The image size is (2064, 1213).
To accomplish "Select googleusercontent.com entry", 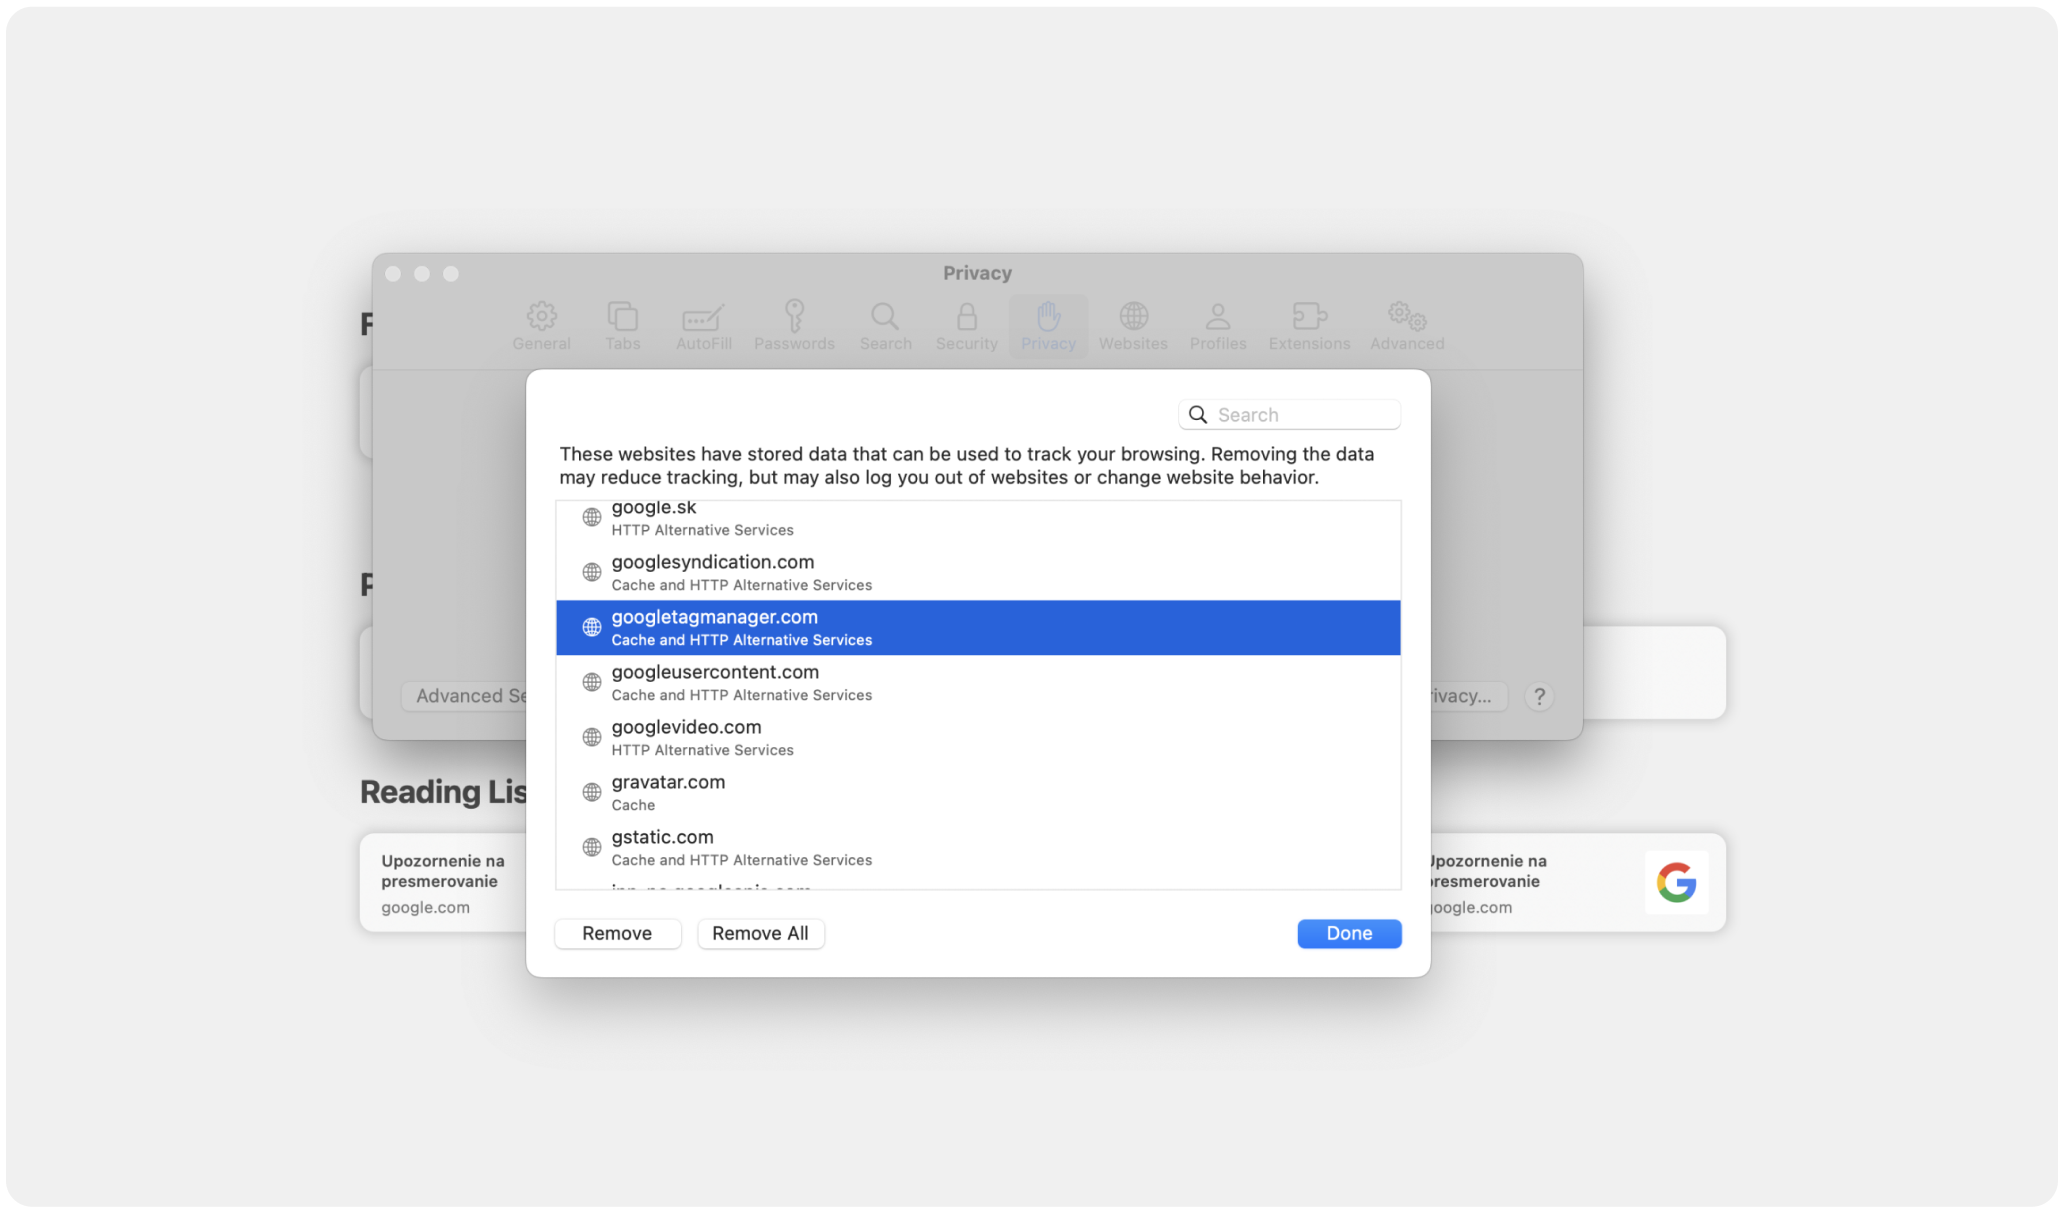I will [977, 682].
